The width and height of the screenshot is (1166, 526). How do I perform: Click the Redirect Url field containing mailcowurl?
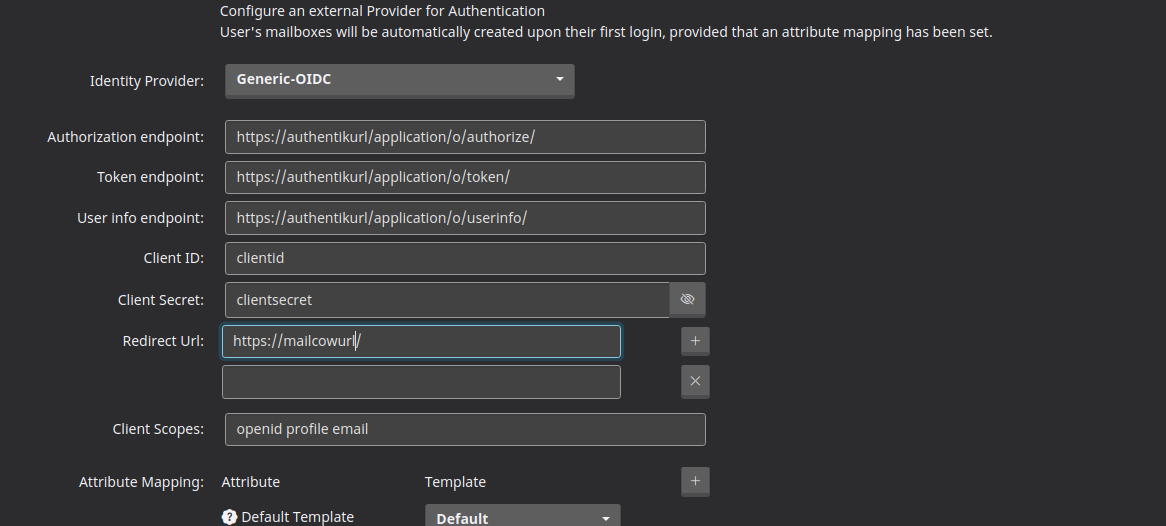click(x=421, y=341)
